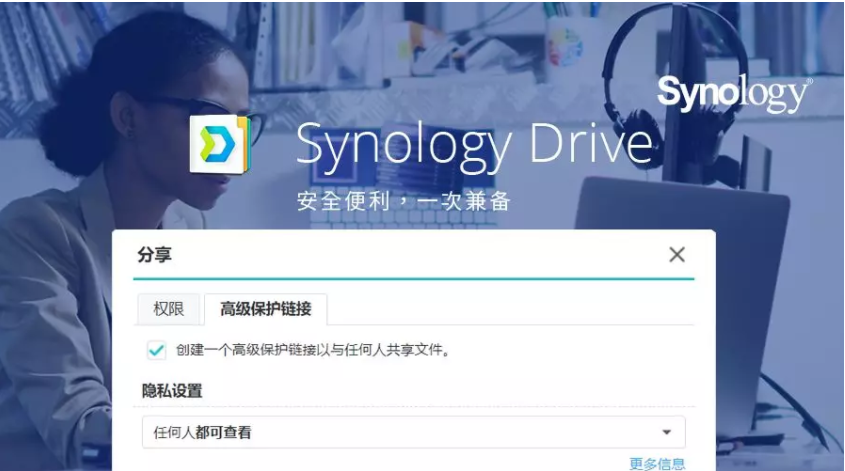Select the 高级保护链接 tab

point(266,309)
